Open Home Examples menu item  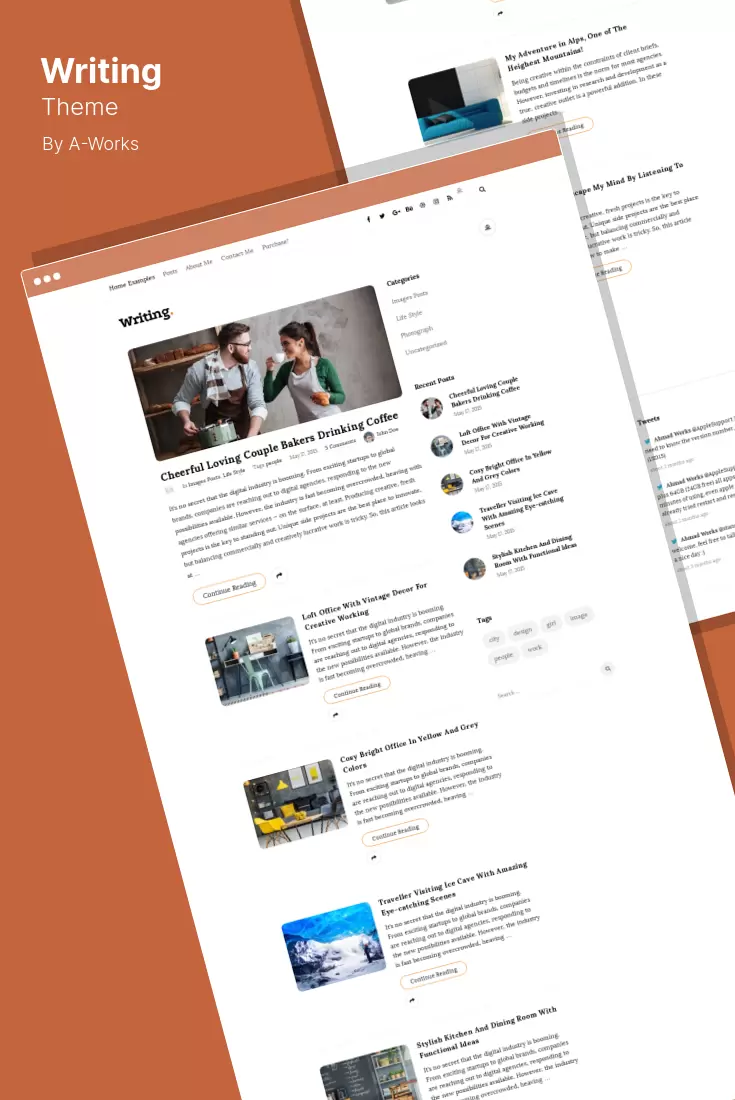(132, 282)
